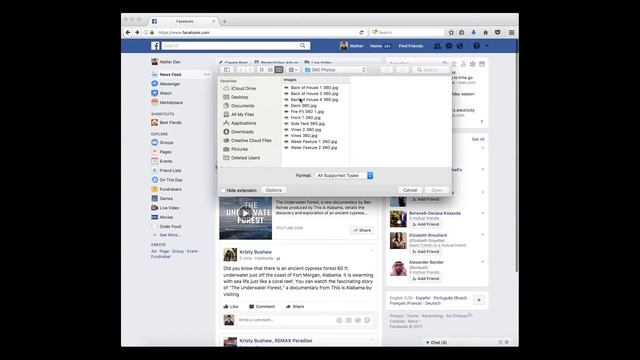This screenshot has width=640, height=360.
Task: Open the 360 Photos folder path dropdown
Action: tap(335, 70)
